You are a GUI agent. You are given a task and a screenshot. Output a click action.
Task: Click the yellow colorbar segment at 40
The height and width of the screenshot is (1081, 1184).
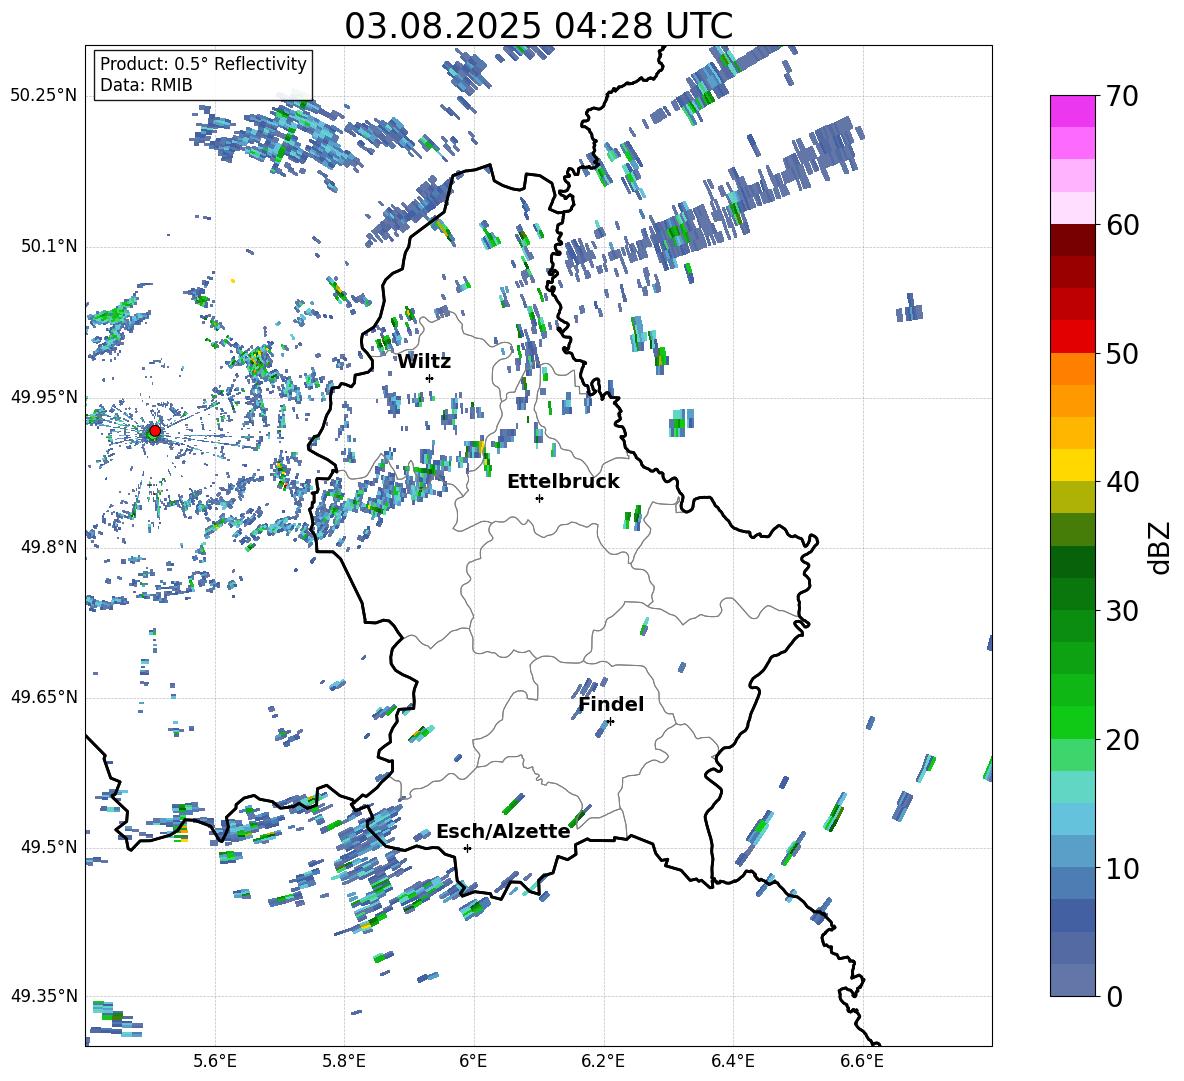click(x=1072, y=465)
